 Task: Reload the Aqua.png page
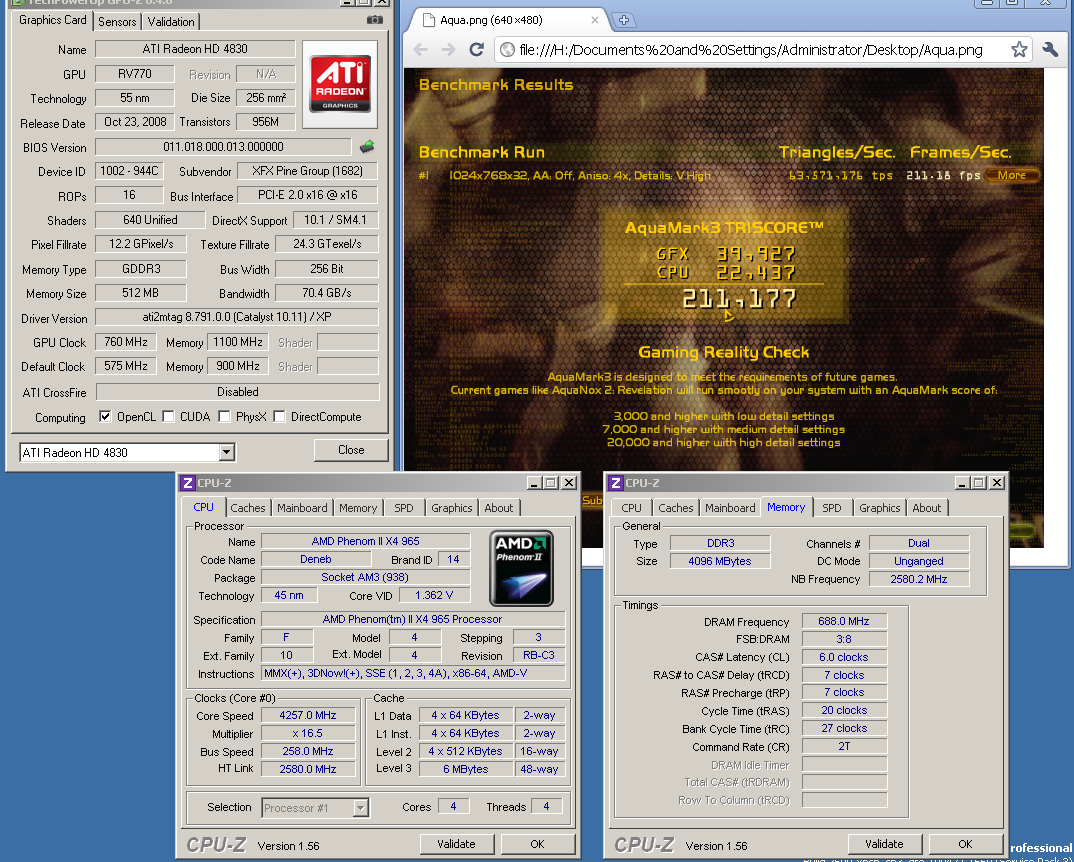click(x=476, y=49)
